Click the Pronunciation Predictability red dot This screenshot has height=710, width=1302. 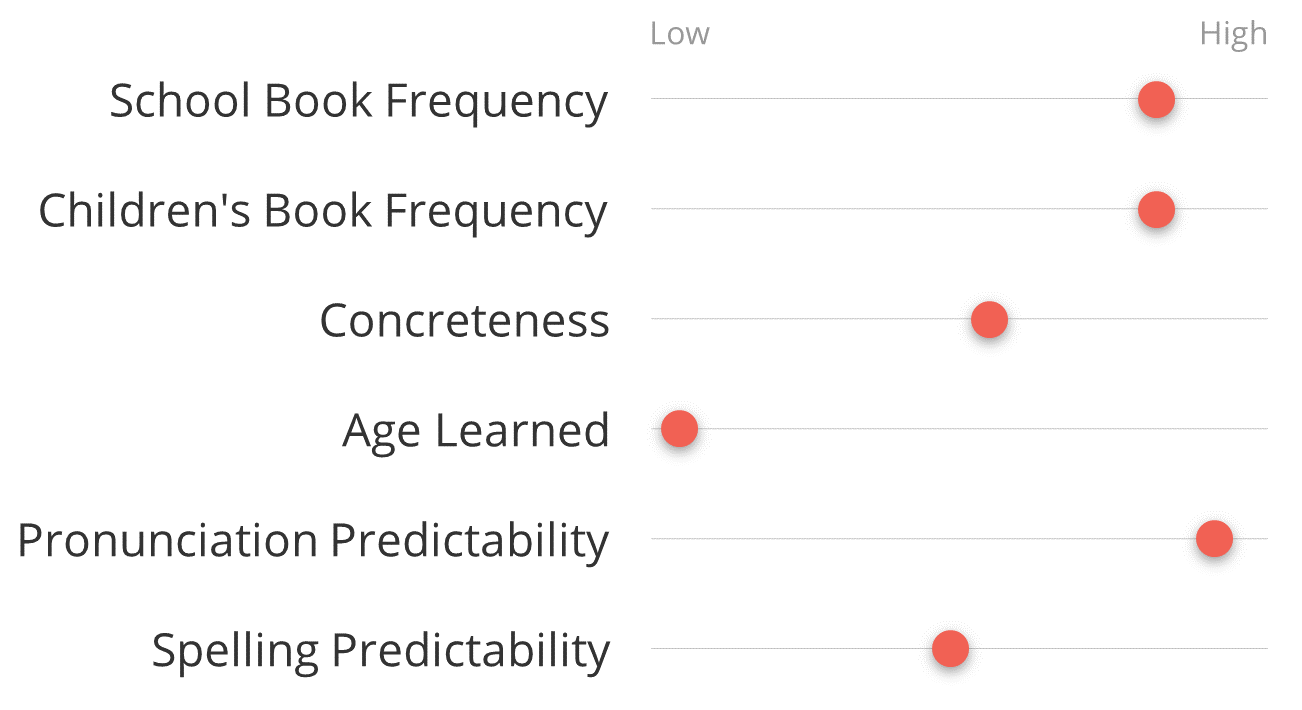click(x=1214, y=539)
